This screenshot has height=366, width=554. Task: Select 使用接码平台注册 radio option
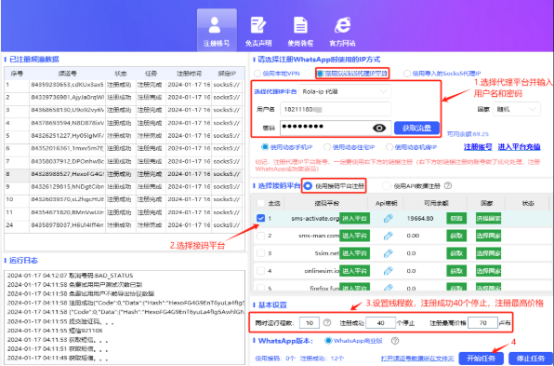coord(308,186)
